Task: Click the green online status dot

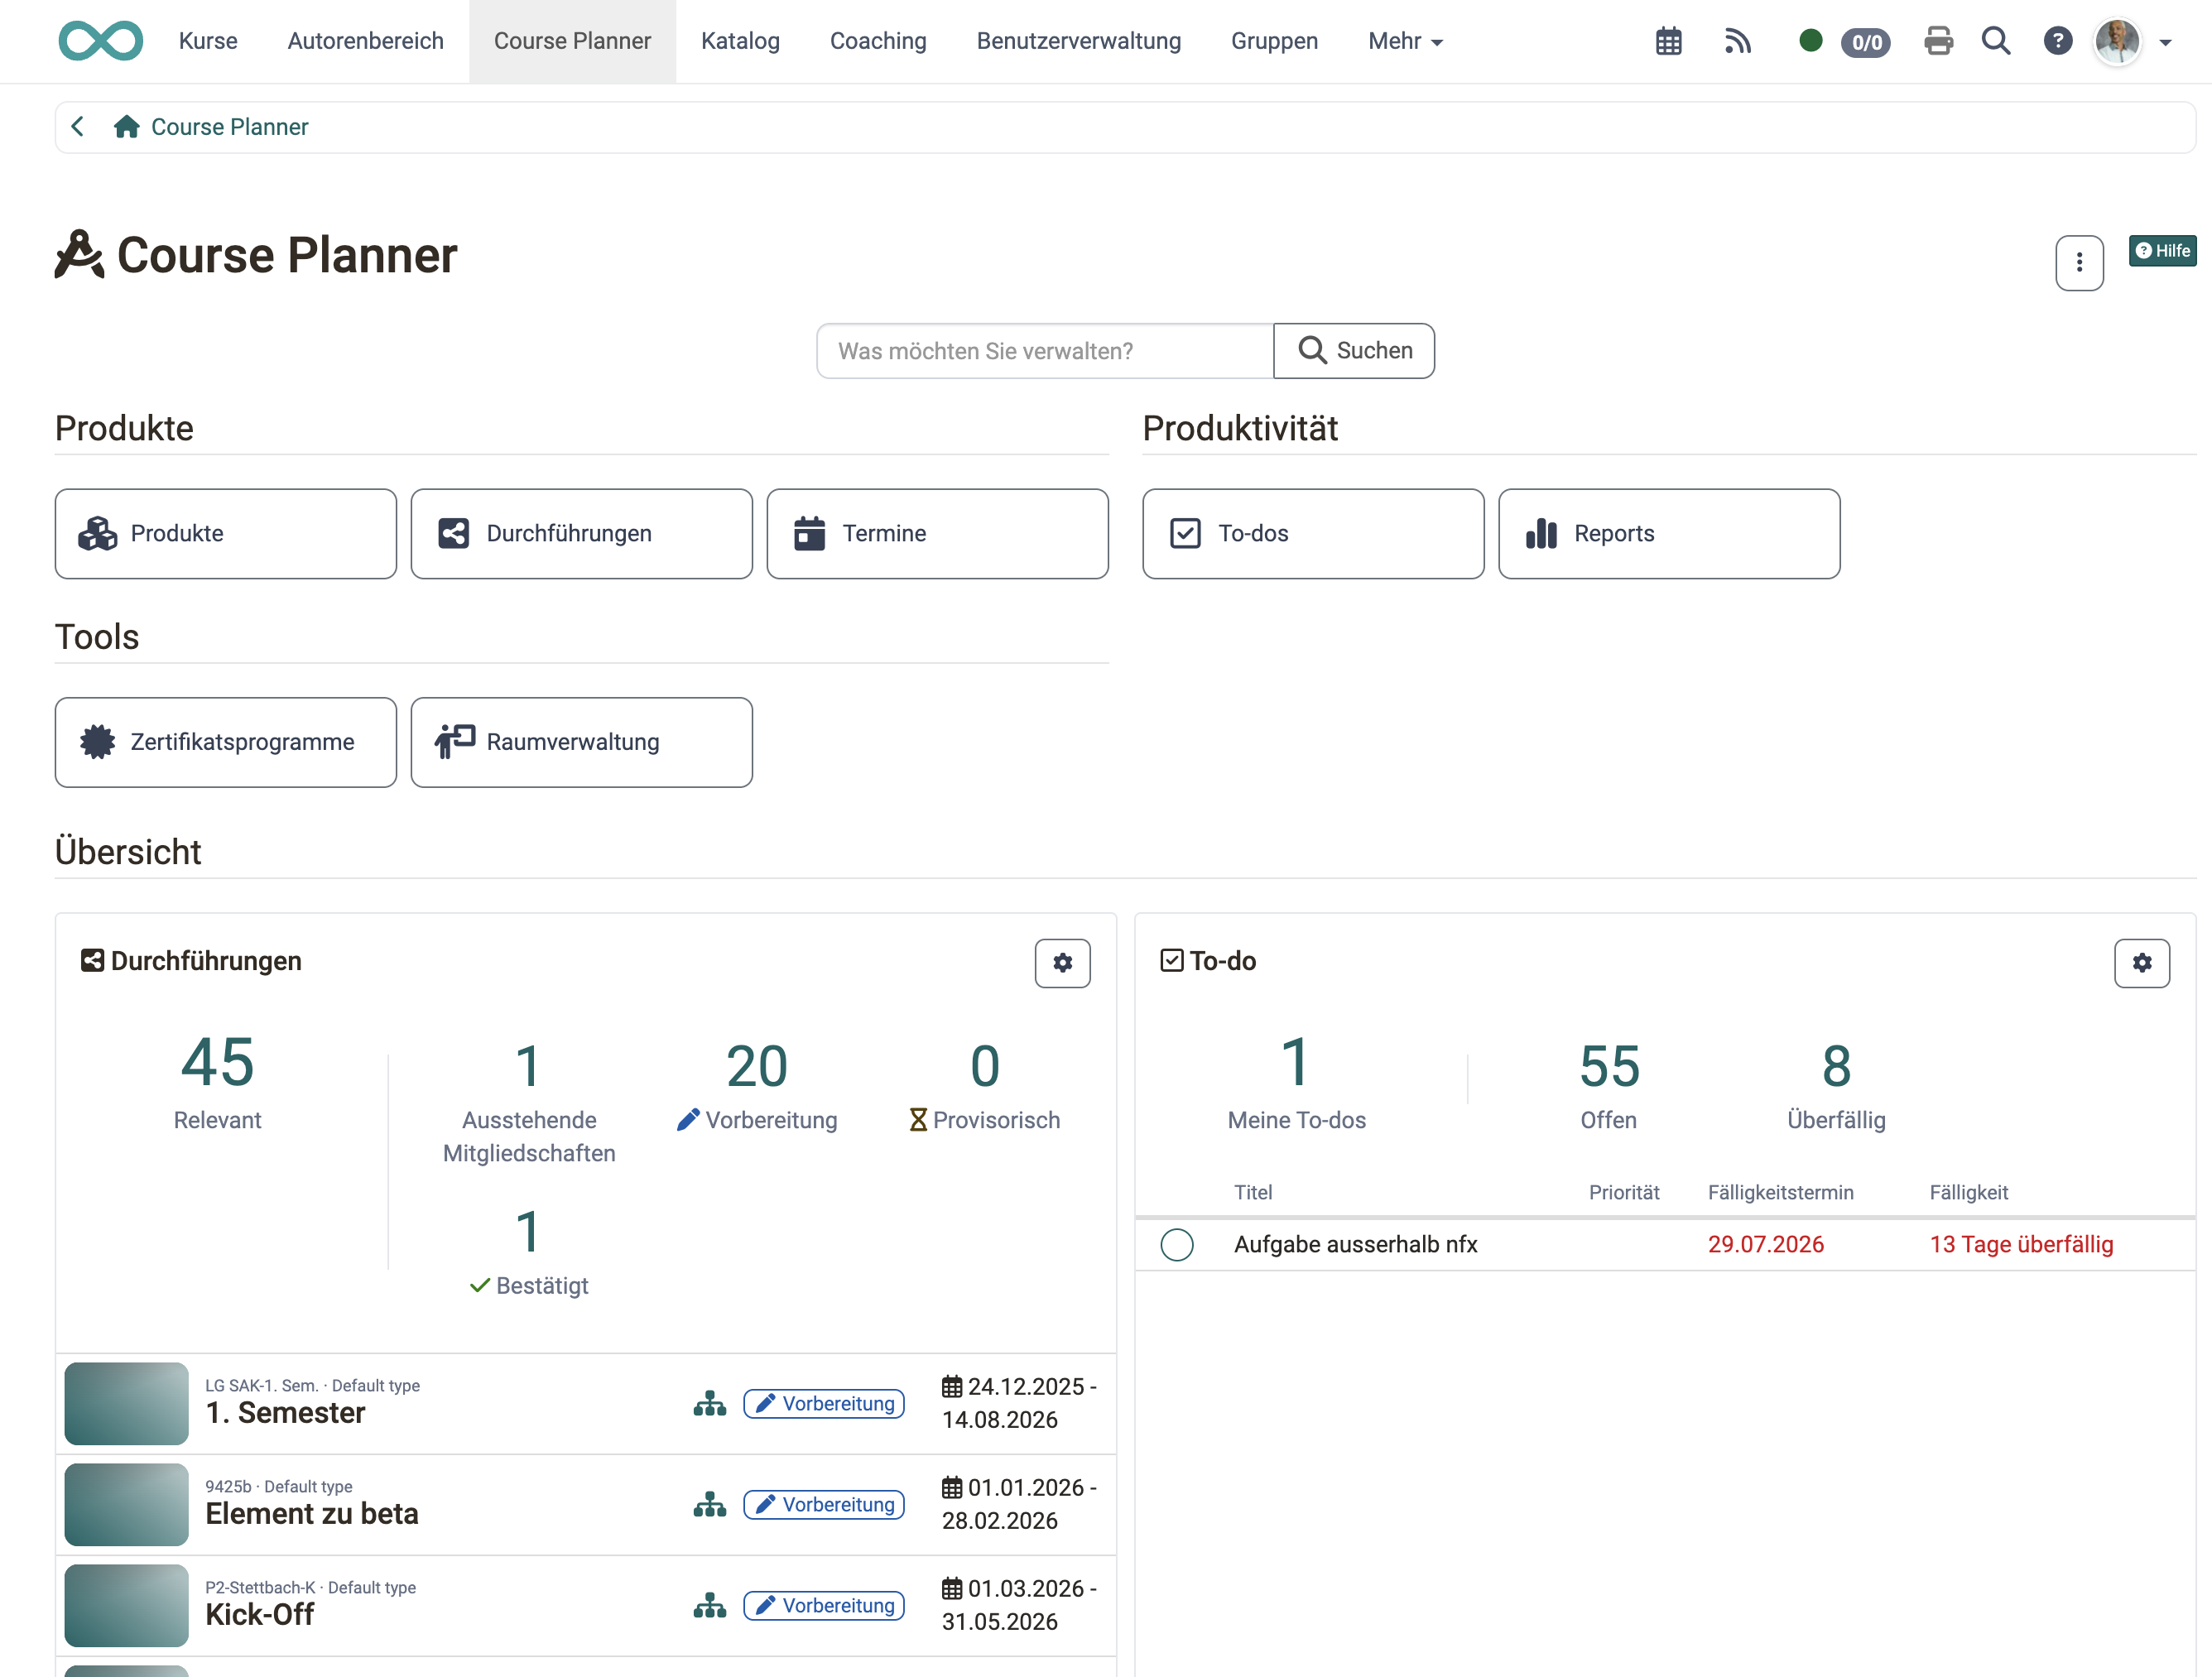Action: click(1810, 40)
